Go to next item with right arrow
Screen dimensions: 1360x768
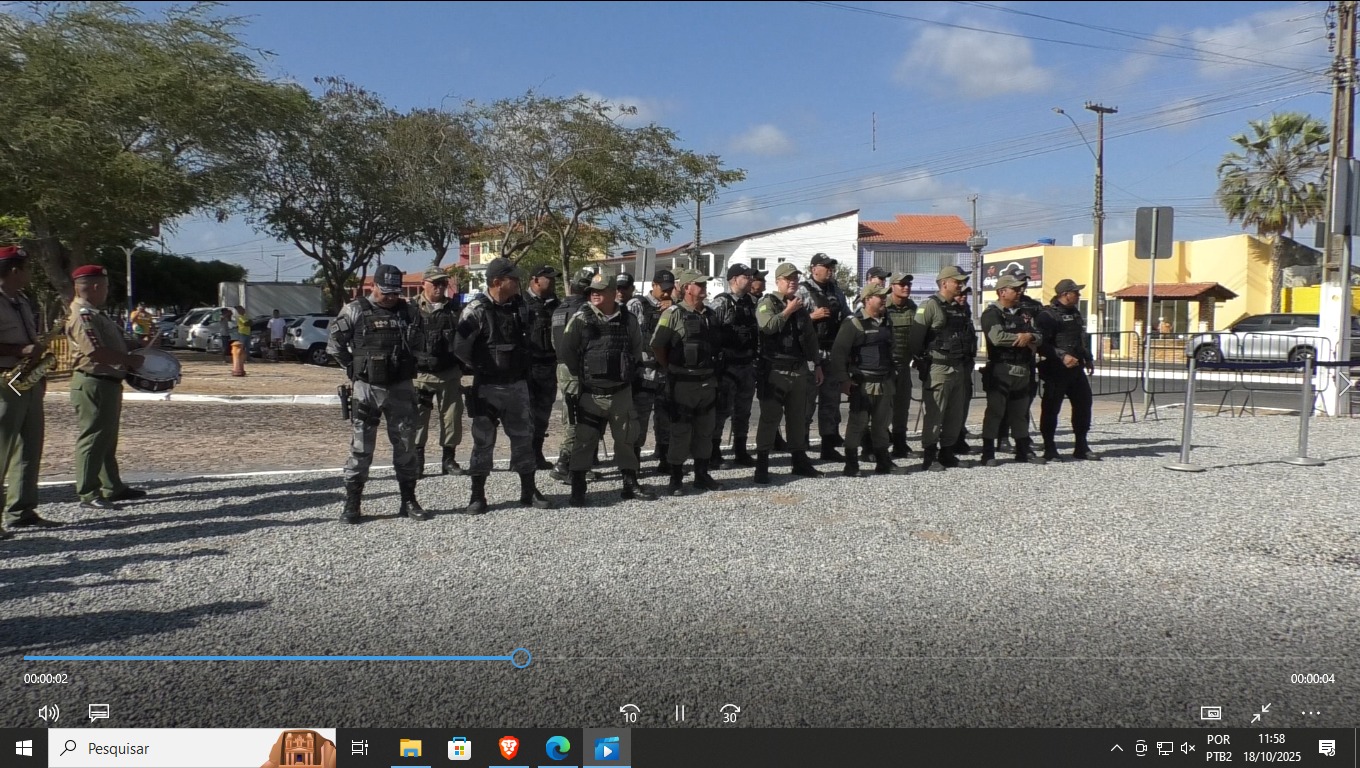pyautogui.click(x=1346, y=384)
